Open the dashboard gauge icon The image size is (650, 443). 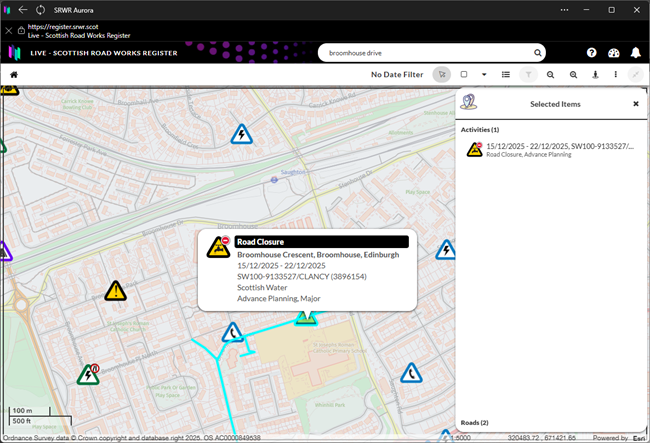point(614,53)
